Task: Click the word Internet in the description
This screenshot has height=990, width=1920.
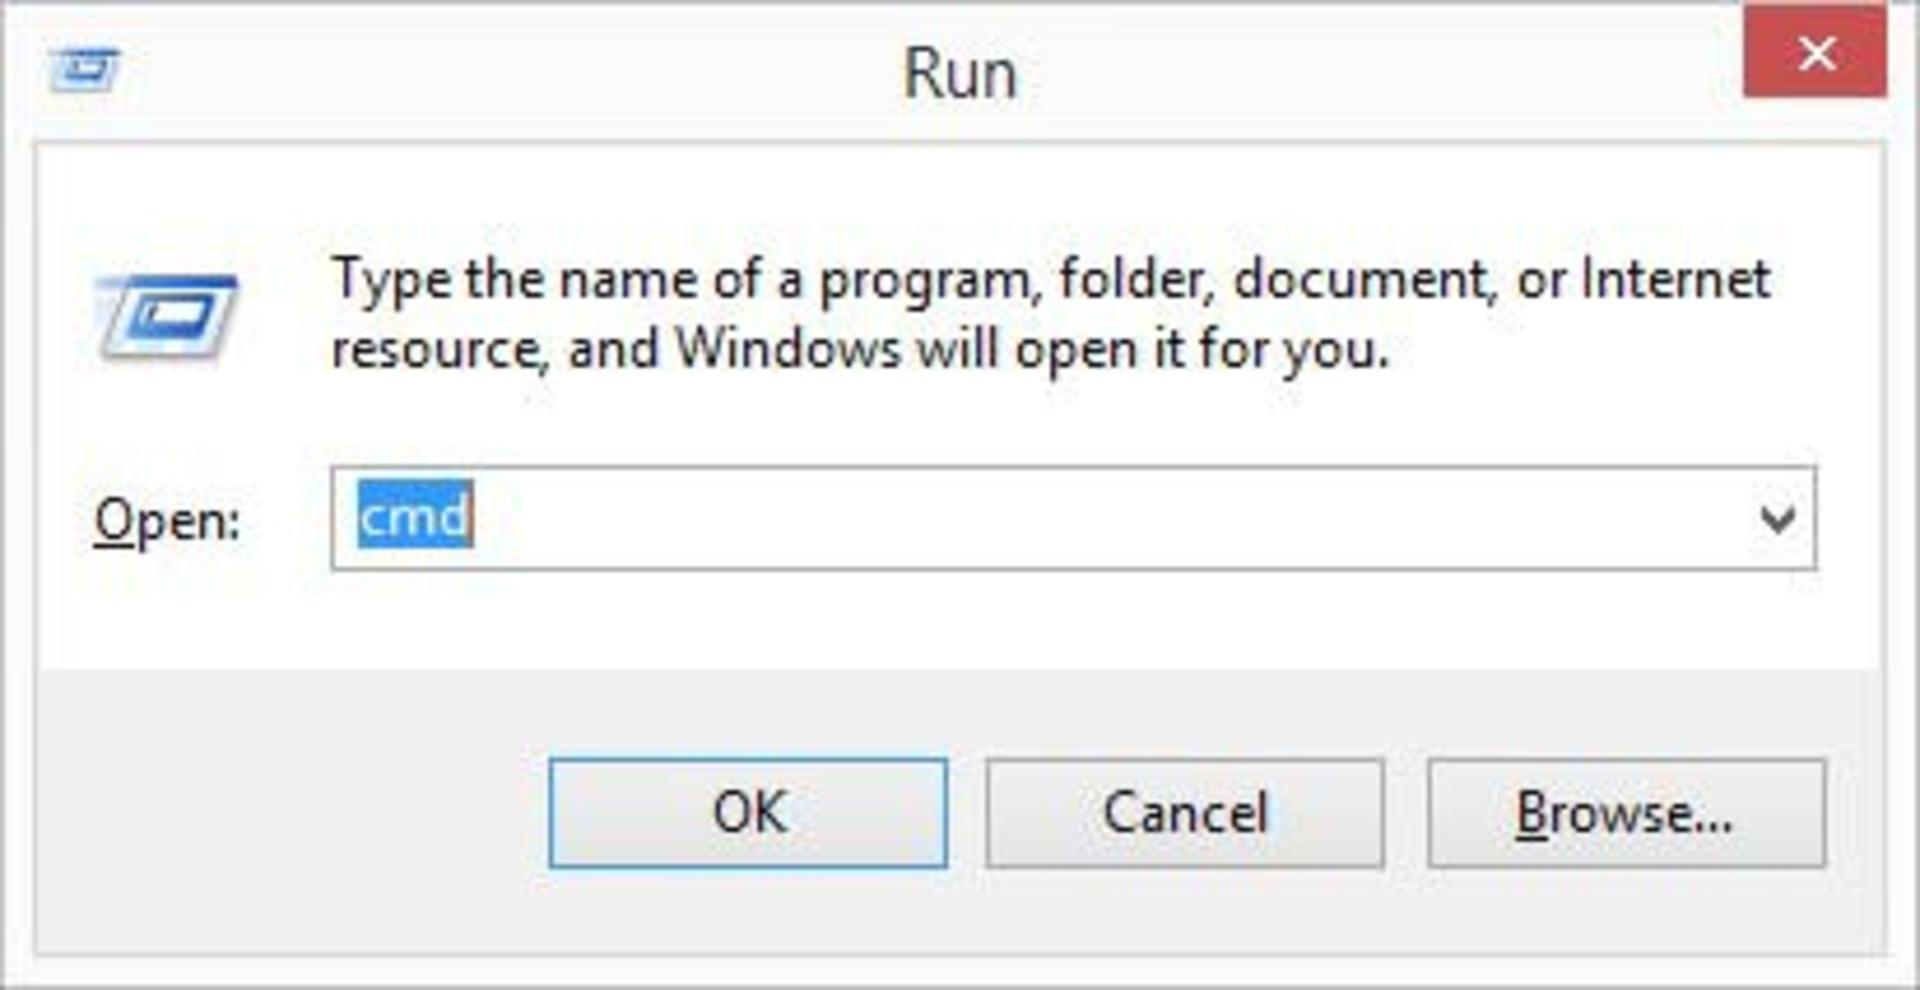Action: [x=1675, y=279]
